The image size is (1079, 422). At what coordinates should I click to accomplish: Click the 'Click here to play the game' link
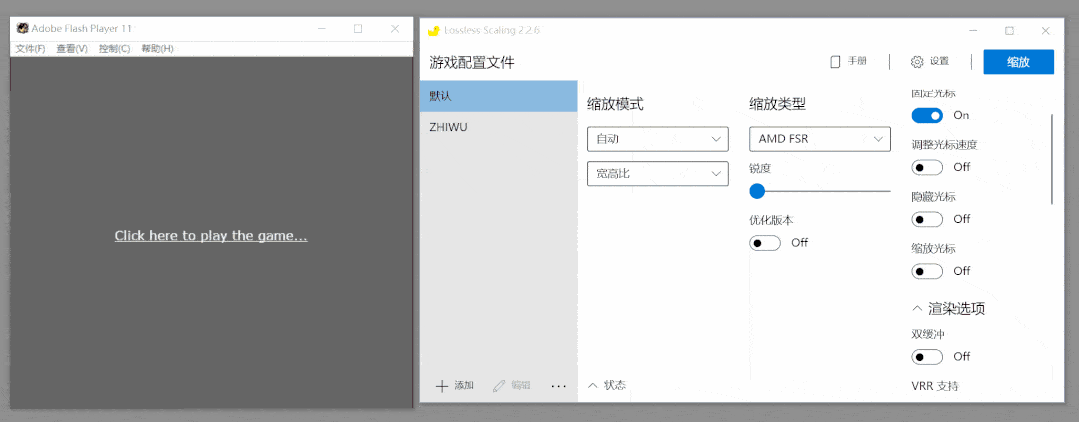point(211,236)
